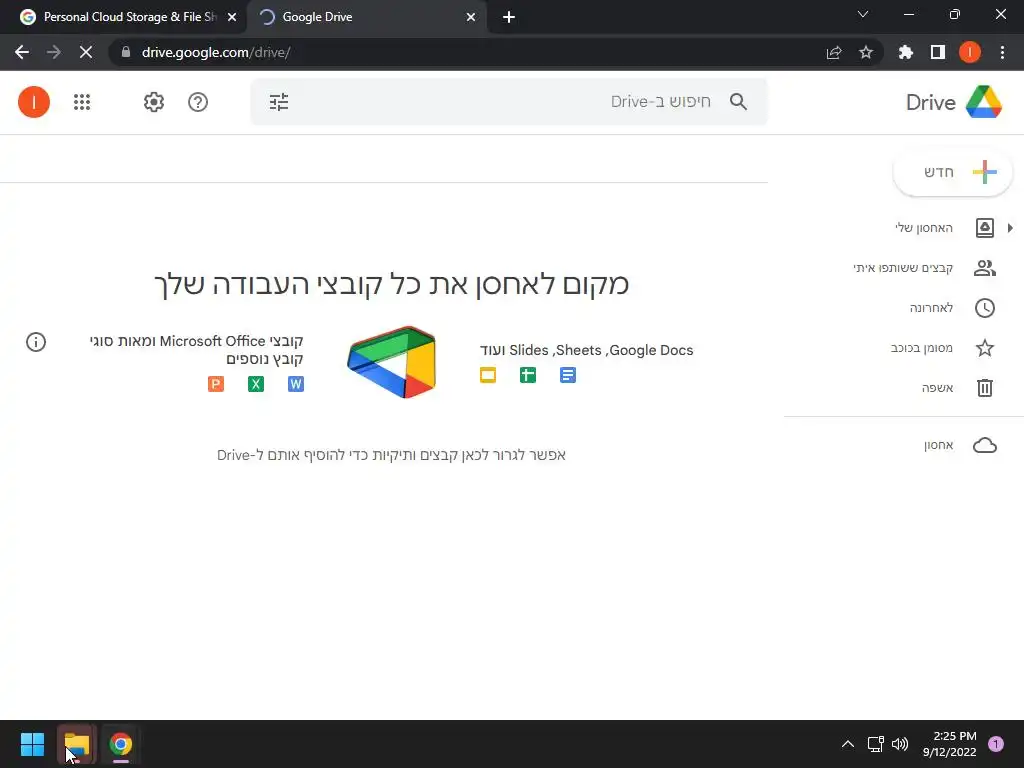The image size is (1024, 768).
Task: Toggle Chrome side panel
Action: pyautogui.click(x=938, y=52)
